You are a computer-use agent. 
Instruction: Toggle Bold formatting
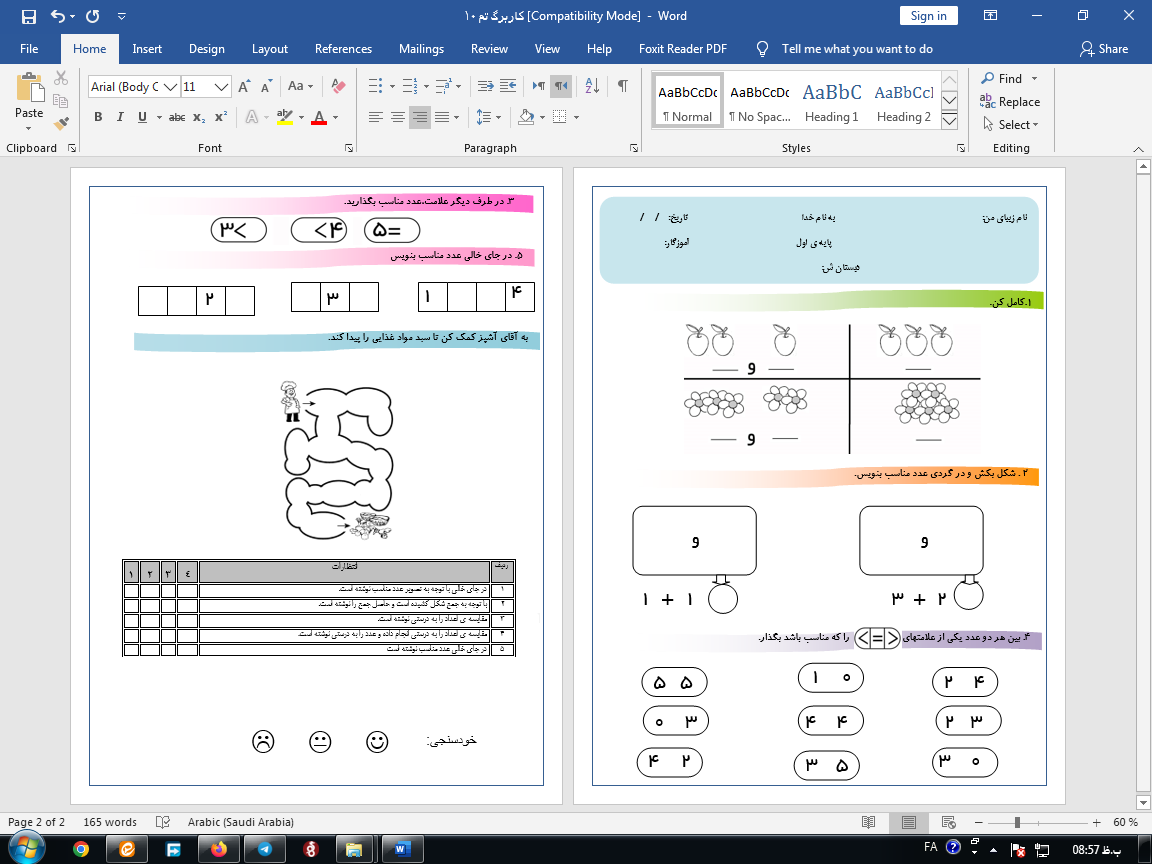[x=98, y=117]
